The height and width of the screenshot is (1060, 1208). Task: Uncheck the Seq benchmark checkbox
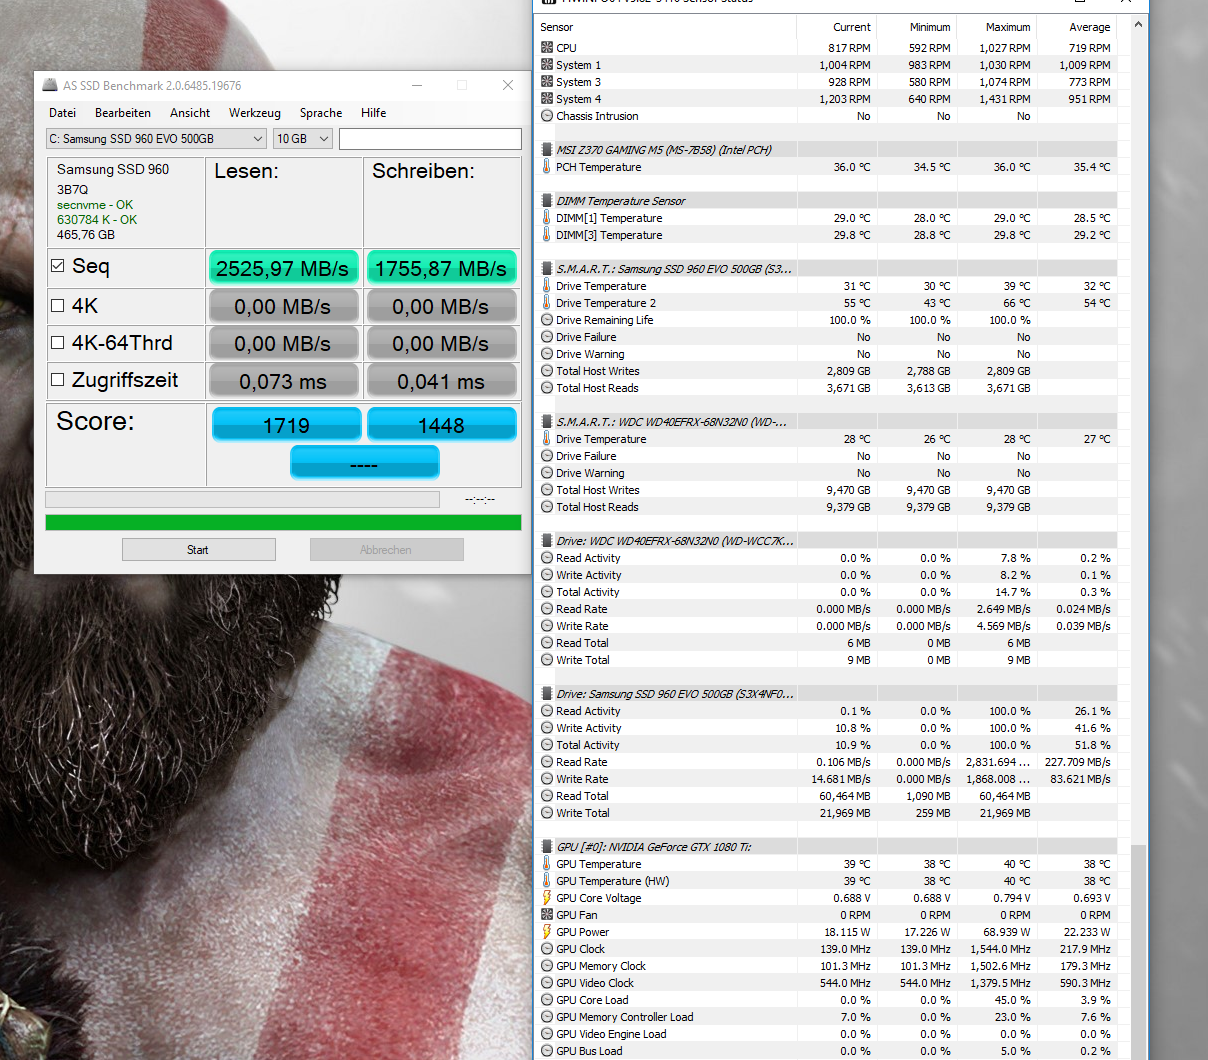[58, 266]
